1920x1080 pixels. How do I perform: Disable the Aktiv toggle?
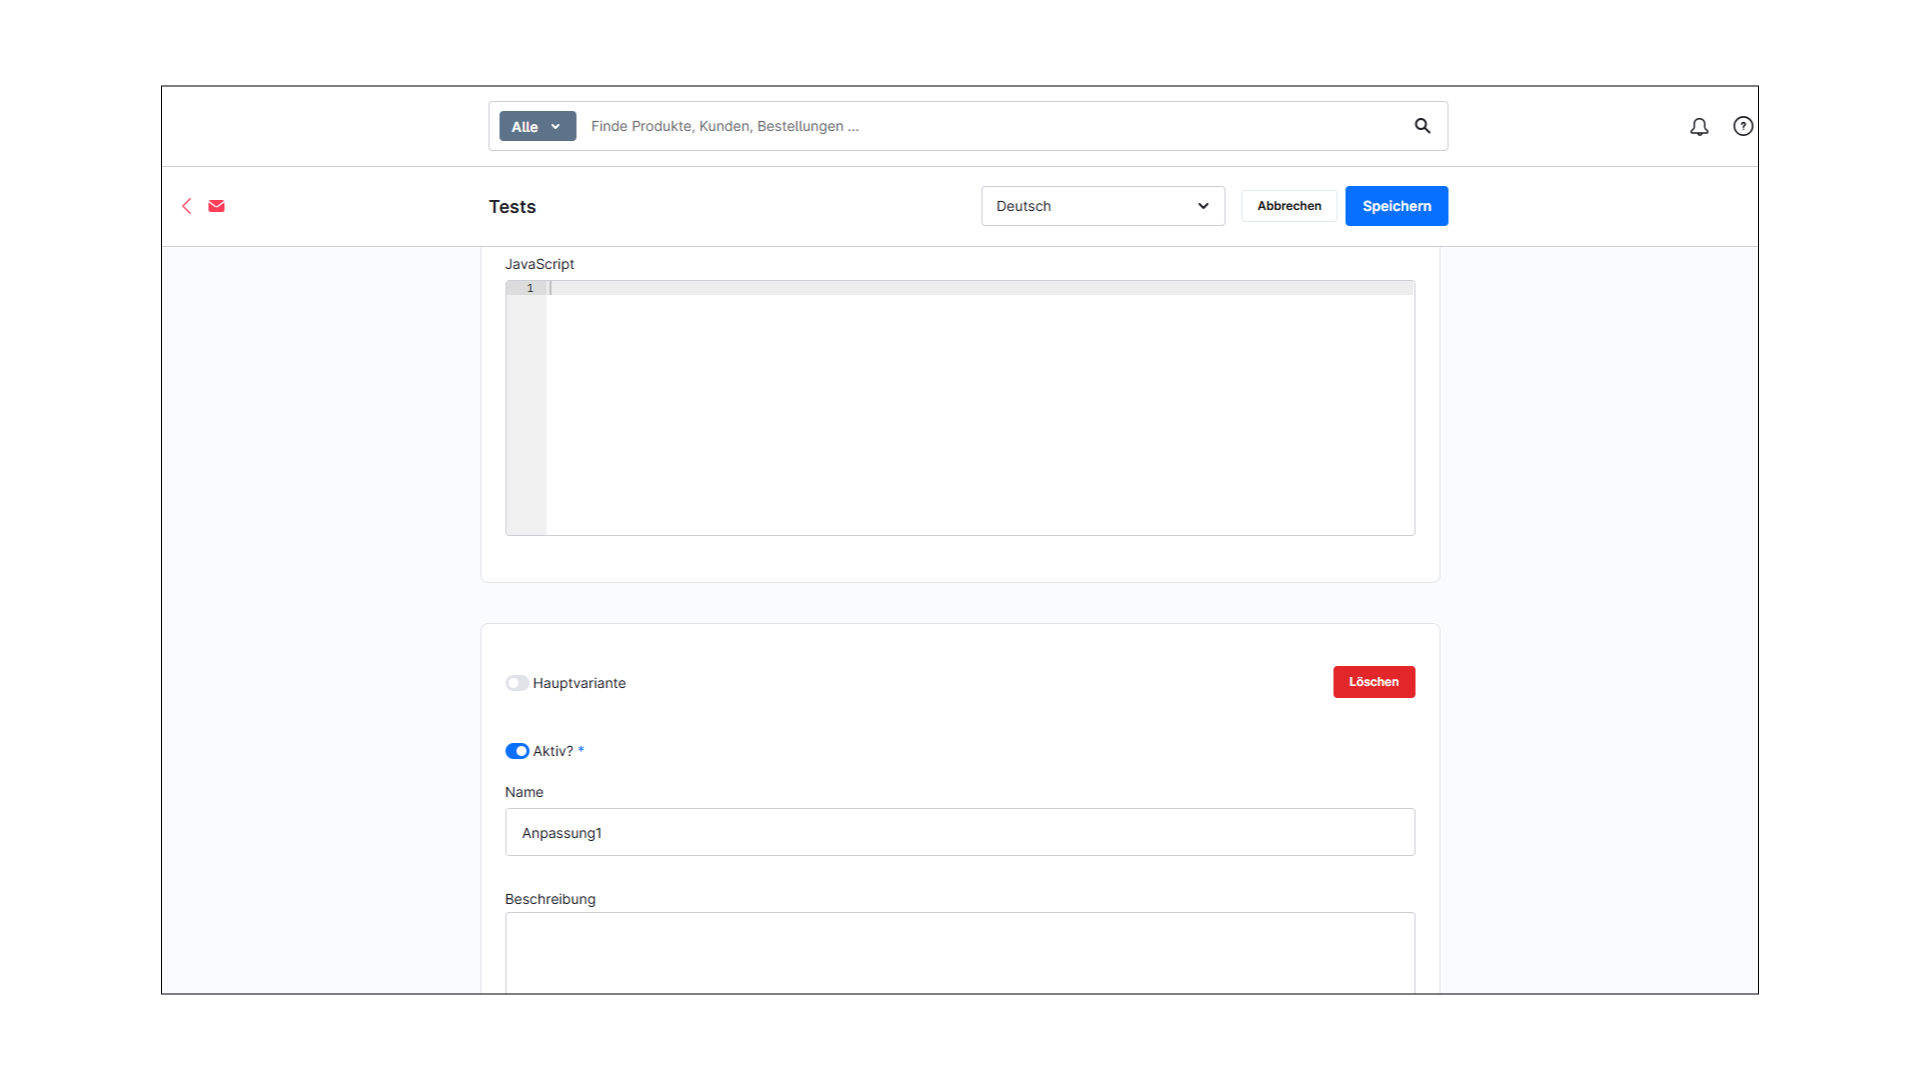click(517, 751)
